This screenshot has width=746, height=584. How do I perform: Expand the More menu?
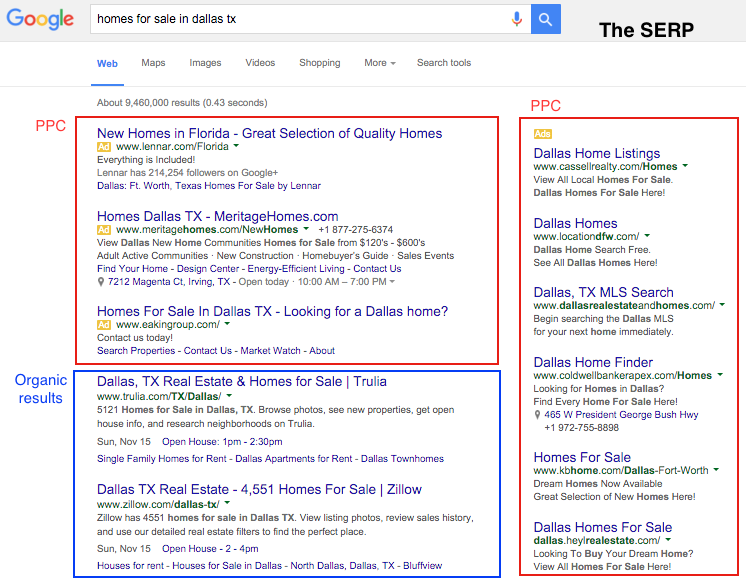(380, 63)
